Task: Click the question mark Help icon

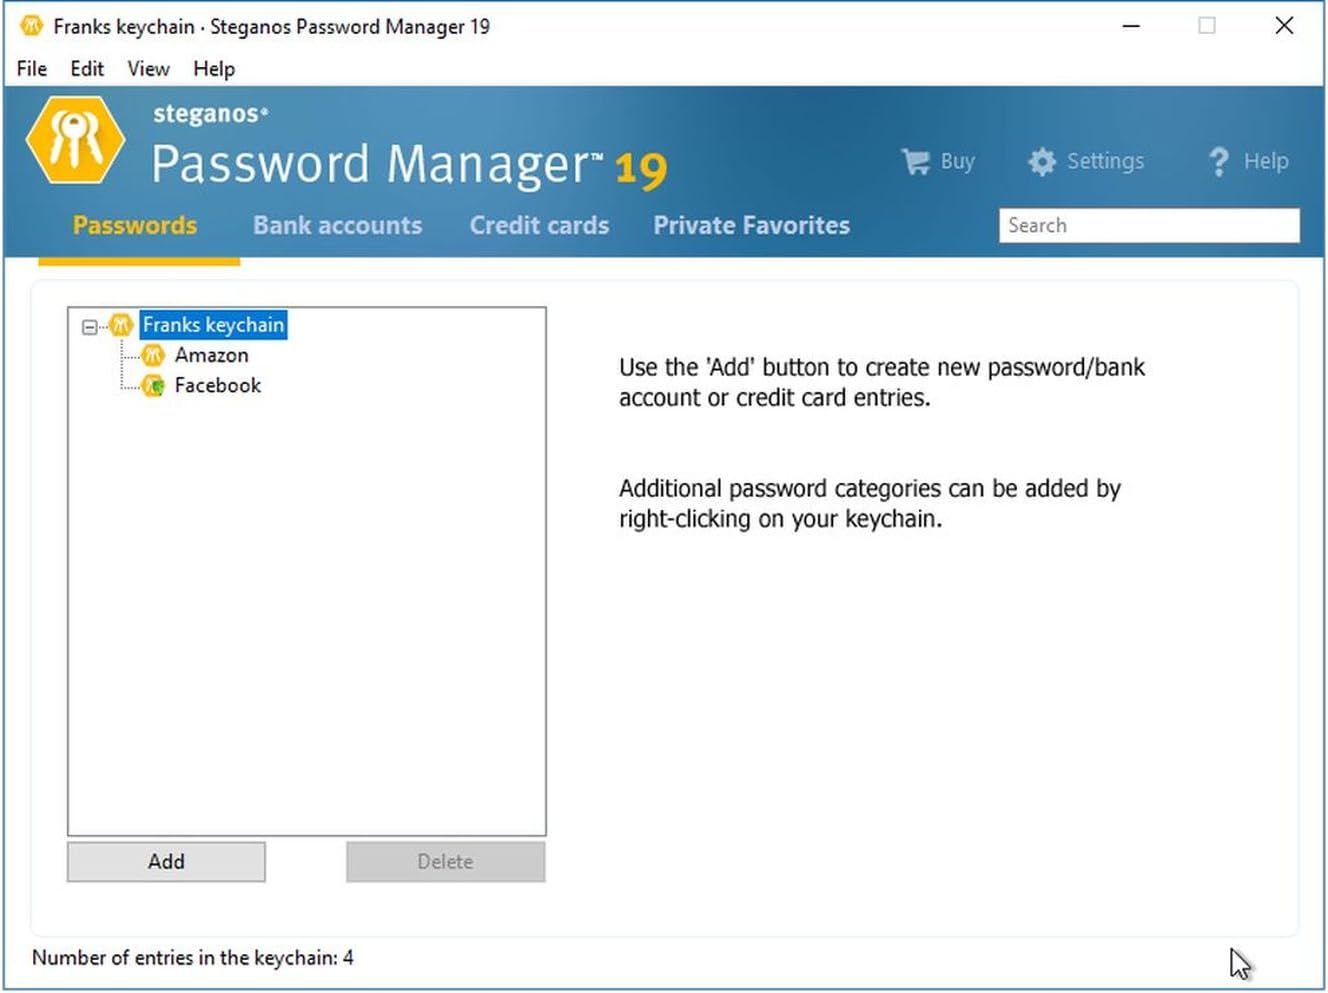Action: (1218, 162)
